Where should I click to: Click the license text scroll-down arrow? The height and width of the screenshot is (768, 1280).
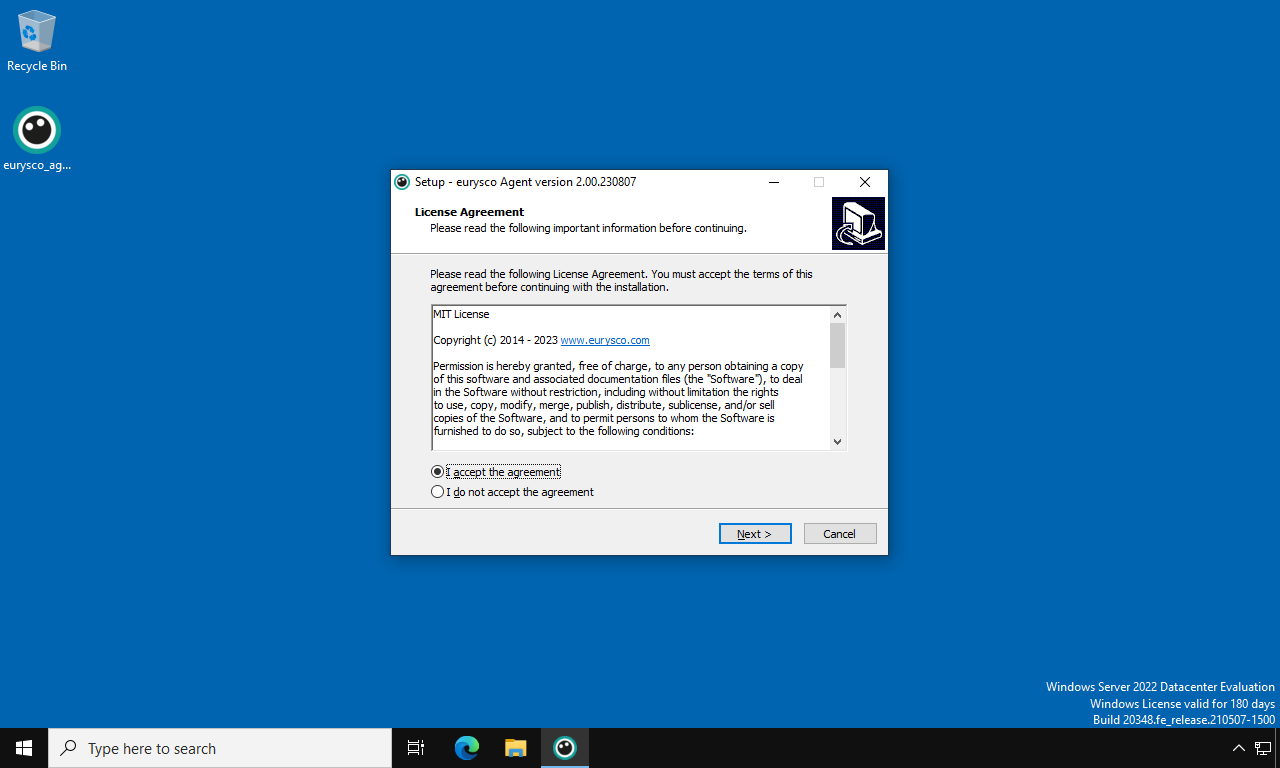838,441
